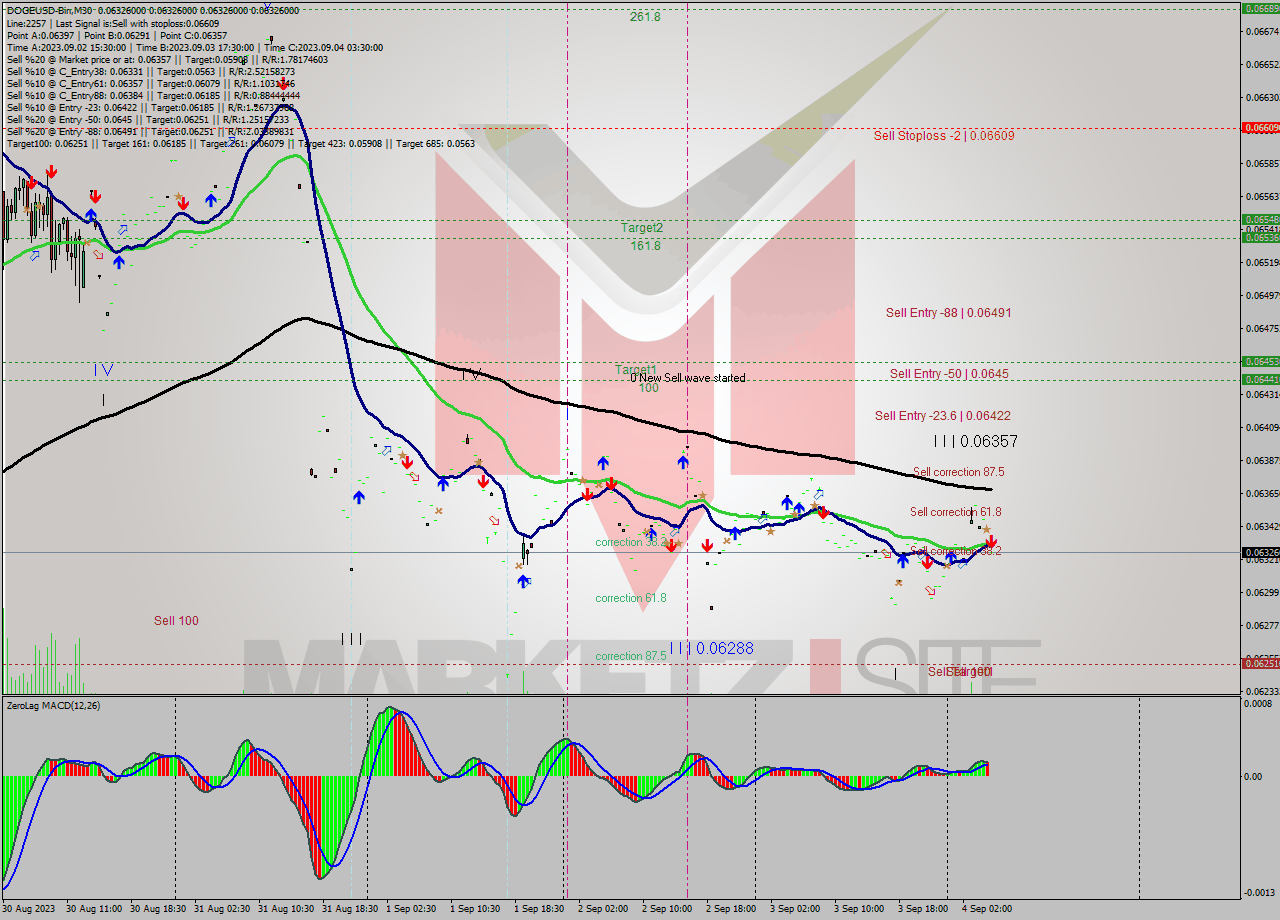Click the DOGEUSD-Bin,M30 symbol title
1280x920 pixels.
click(x=47, y=10)
